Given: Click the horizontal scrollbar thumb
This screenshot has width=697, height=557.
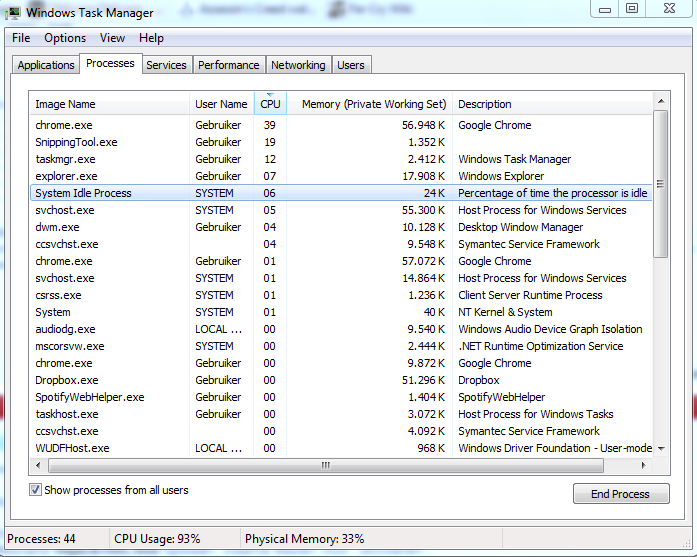Looking at the screenshot, I should click(326, 465).
